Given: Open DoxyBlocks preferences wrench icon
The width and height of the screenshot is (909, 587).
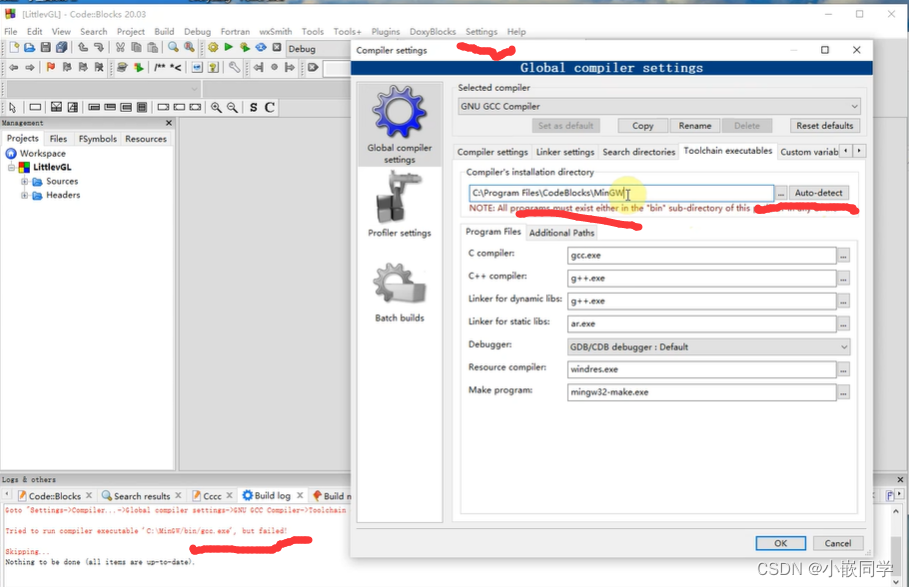Looking at the screenshot, I should pos(234,67).
